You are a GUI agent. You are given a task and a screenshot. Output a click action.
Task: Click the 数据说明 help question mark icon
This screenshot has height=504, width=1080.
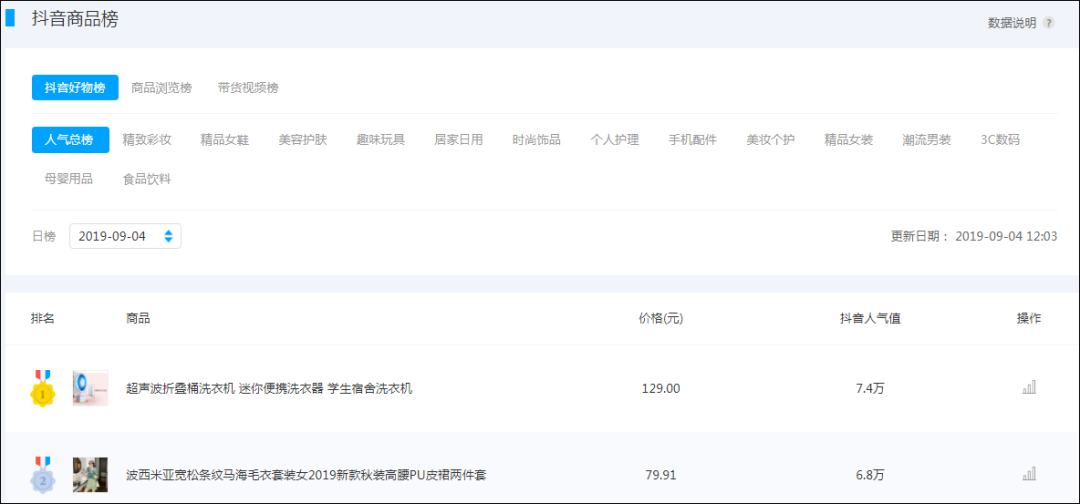tap(1048, 23)
